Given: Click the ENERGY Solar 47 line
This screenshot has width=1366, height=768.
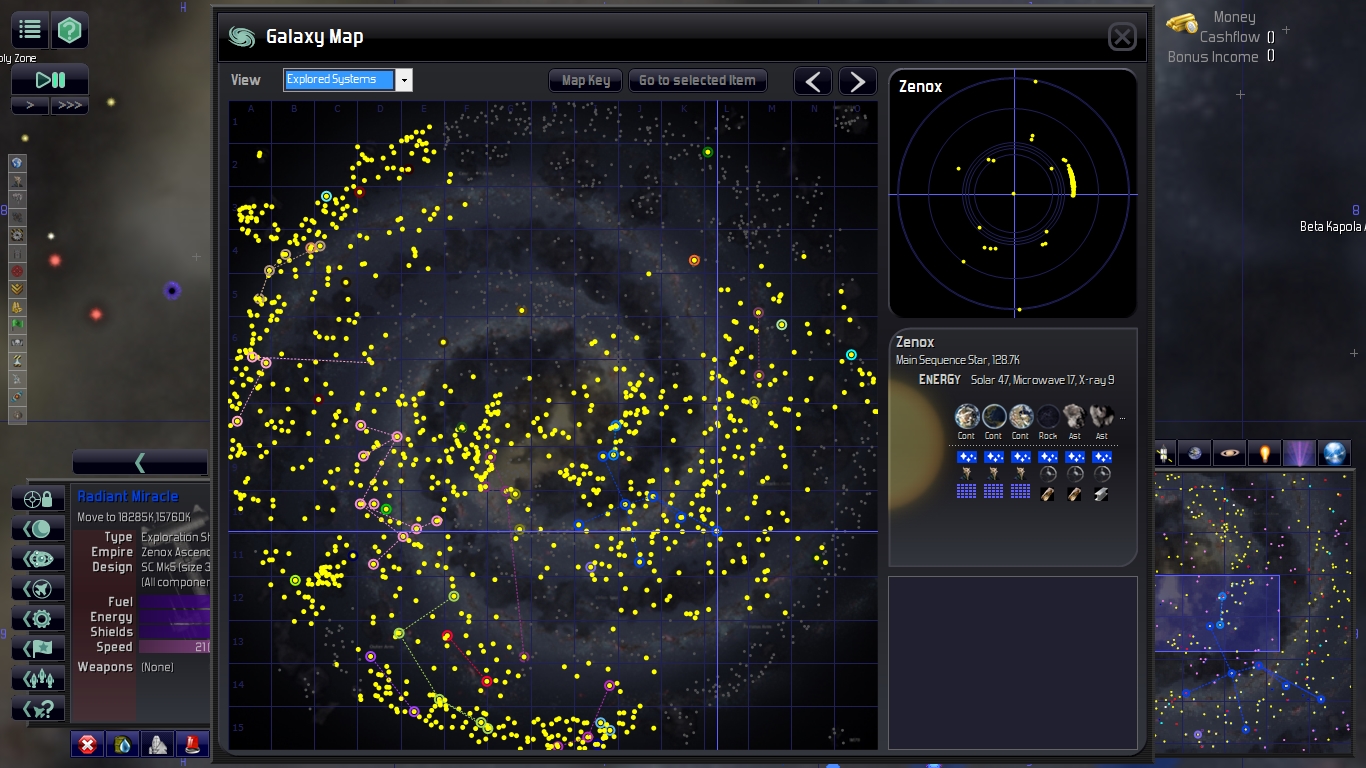Looking at the screenshot, I should click(x=1016, y=380).
